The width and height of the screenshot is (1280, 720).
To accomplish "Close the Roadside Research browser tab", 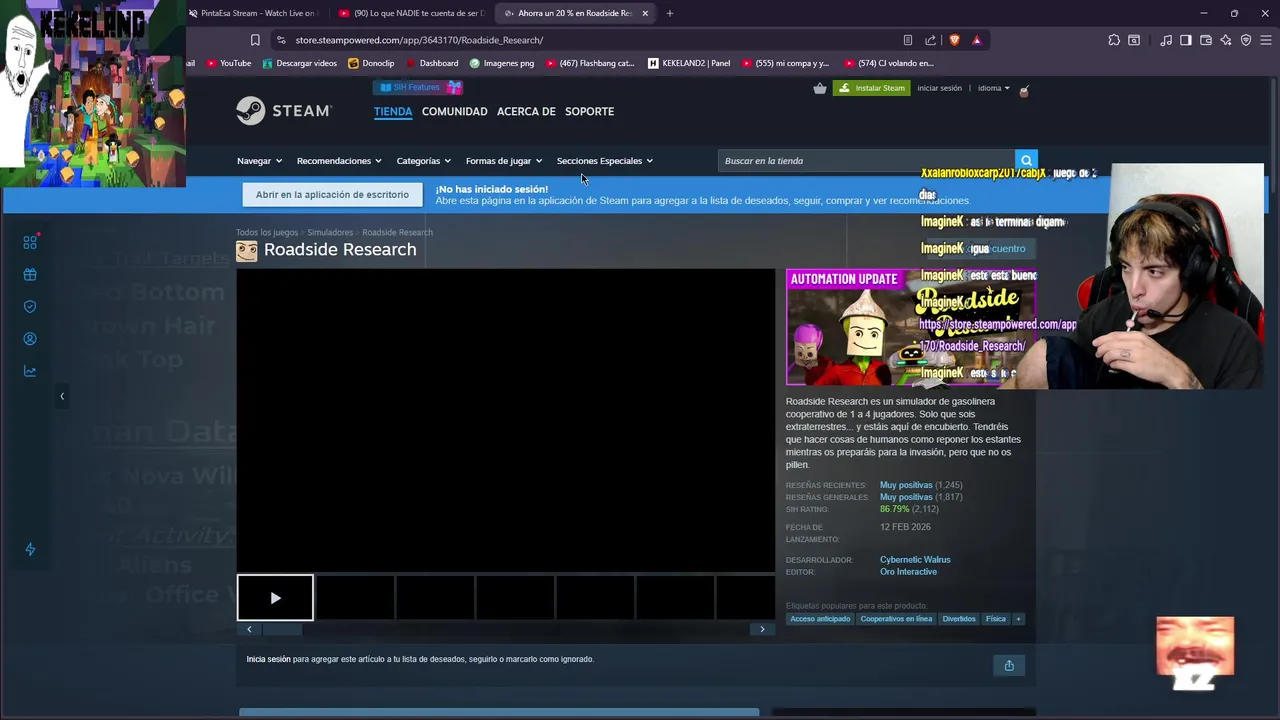I will point(645,13).
